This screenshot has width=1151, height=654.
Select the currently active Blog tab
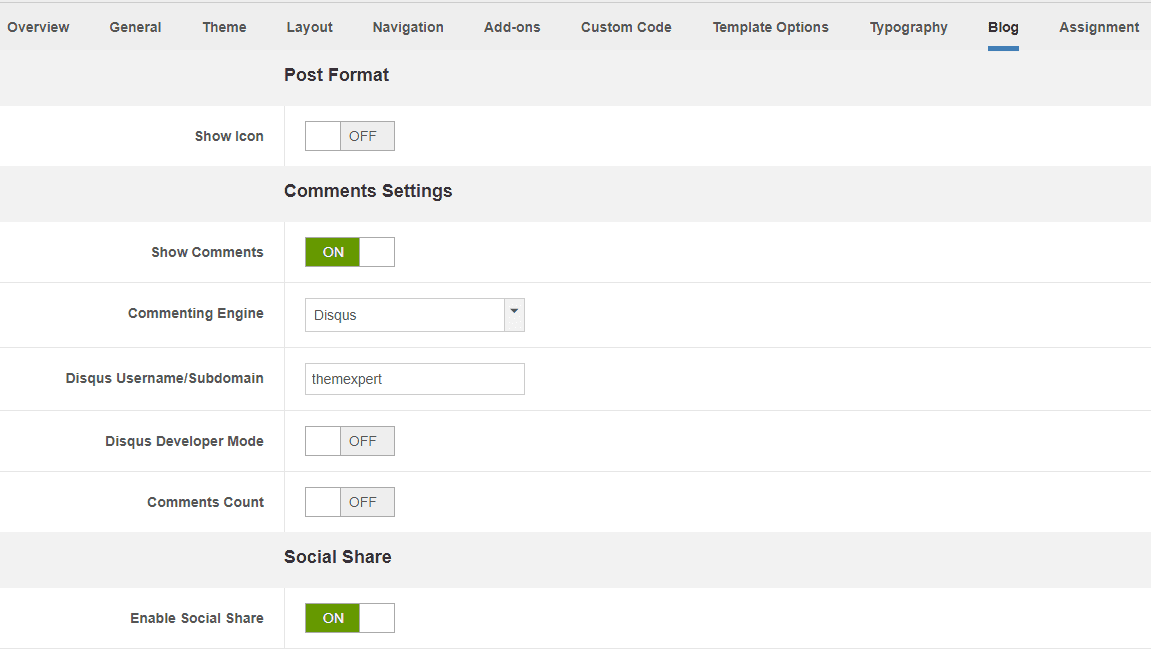point(1003,27)
